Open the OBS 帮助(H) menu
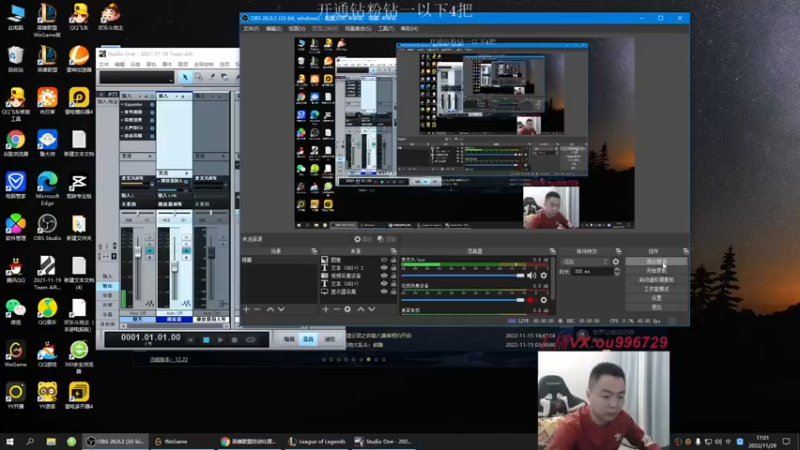 [409, 29]
